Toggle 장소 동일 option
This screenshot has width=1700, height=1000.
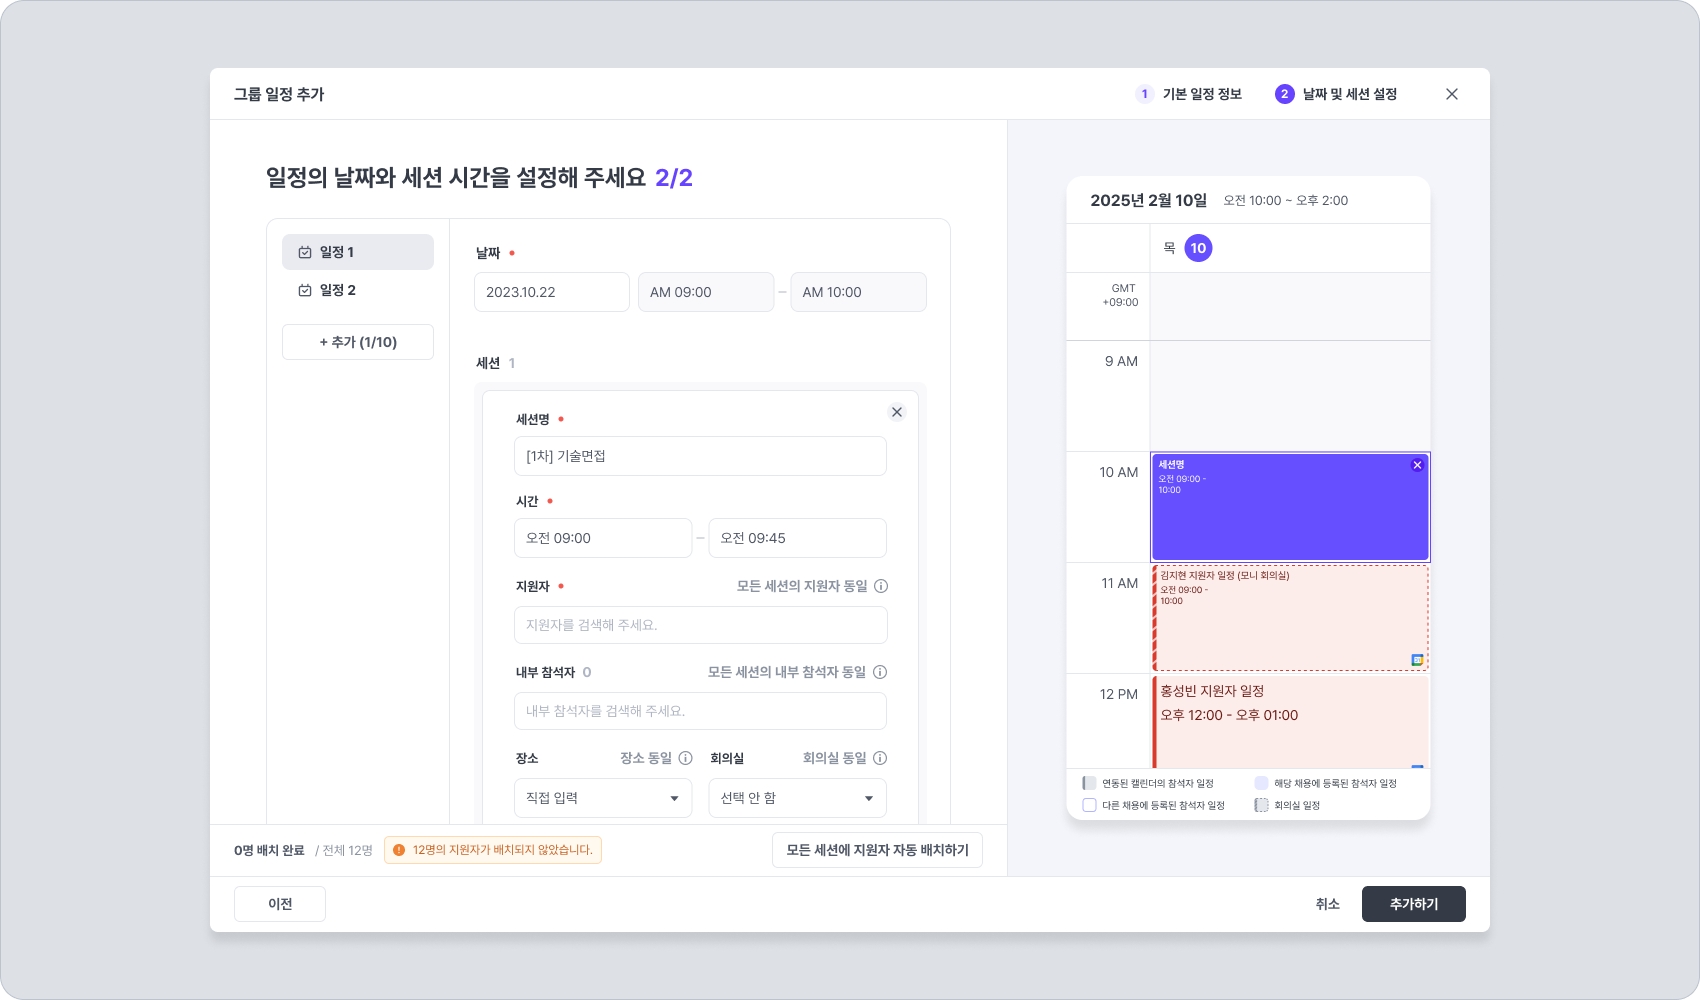tap(646, 758)
